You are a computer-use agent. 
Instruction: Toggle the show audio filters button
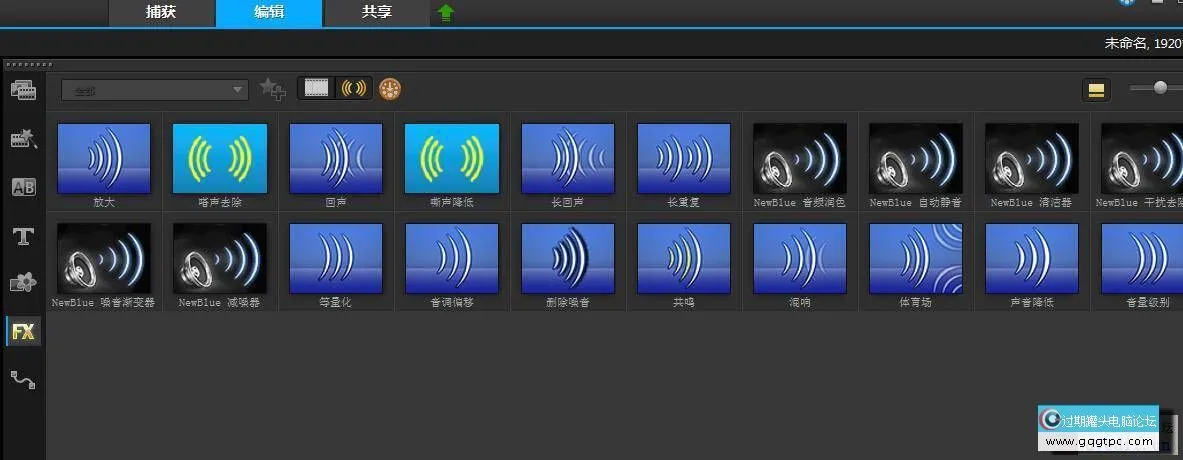click(x=354, y=89)
